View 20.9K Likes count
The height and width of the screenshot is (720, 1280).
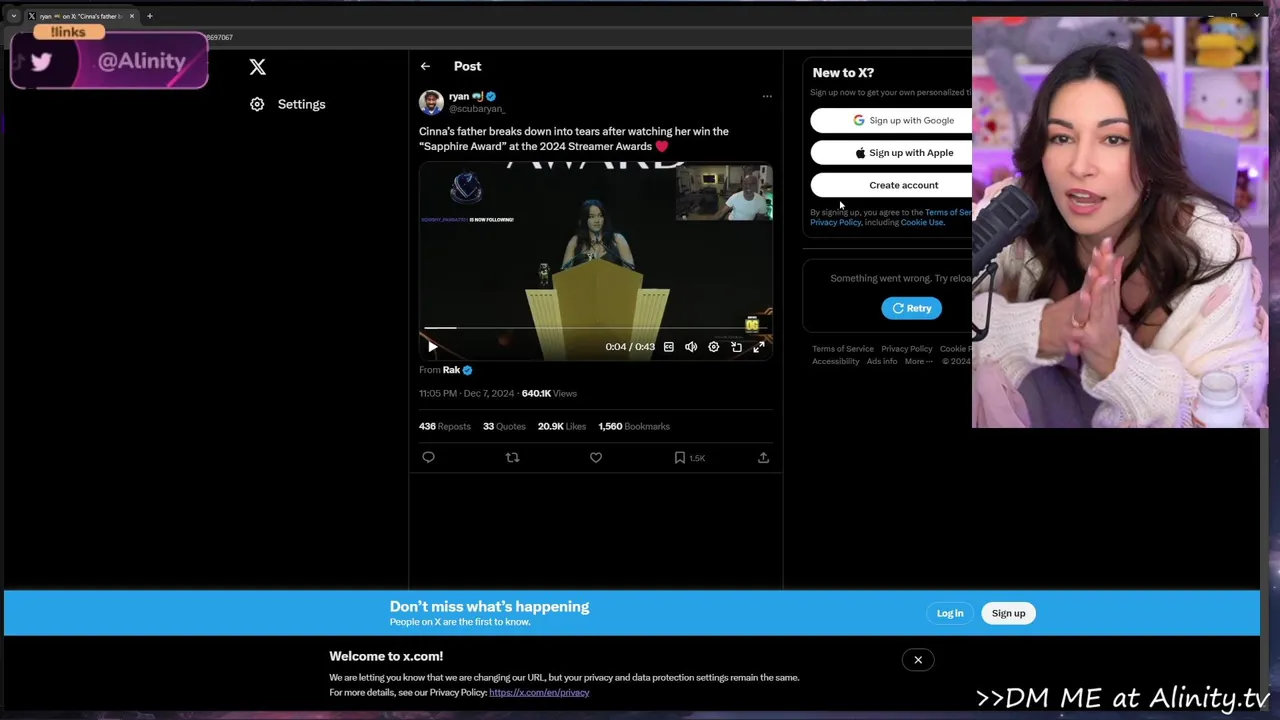562,426
